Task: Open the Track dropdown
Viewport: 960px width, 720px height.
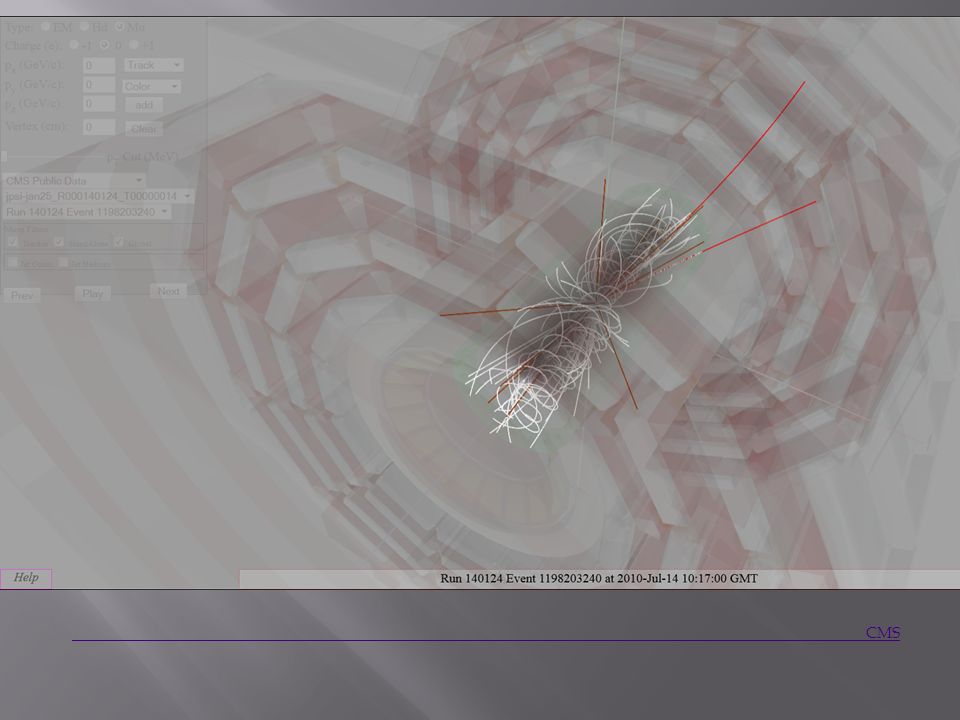Action: (154, 65)
